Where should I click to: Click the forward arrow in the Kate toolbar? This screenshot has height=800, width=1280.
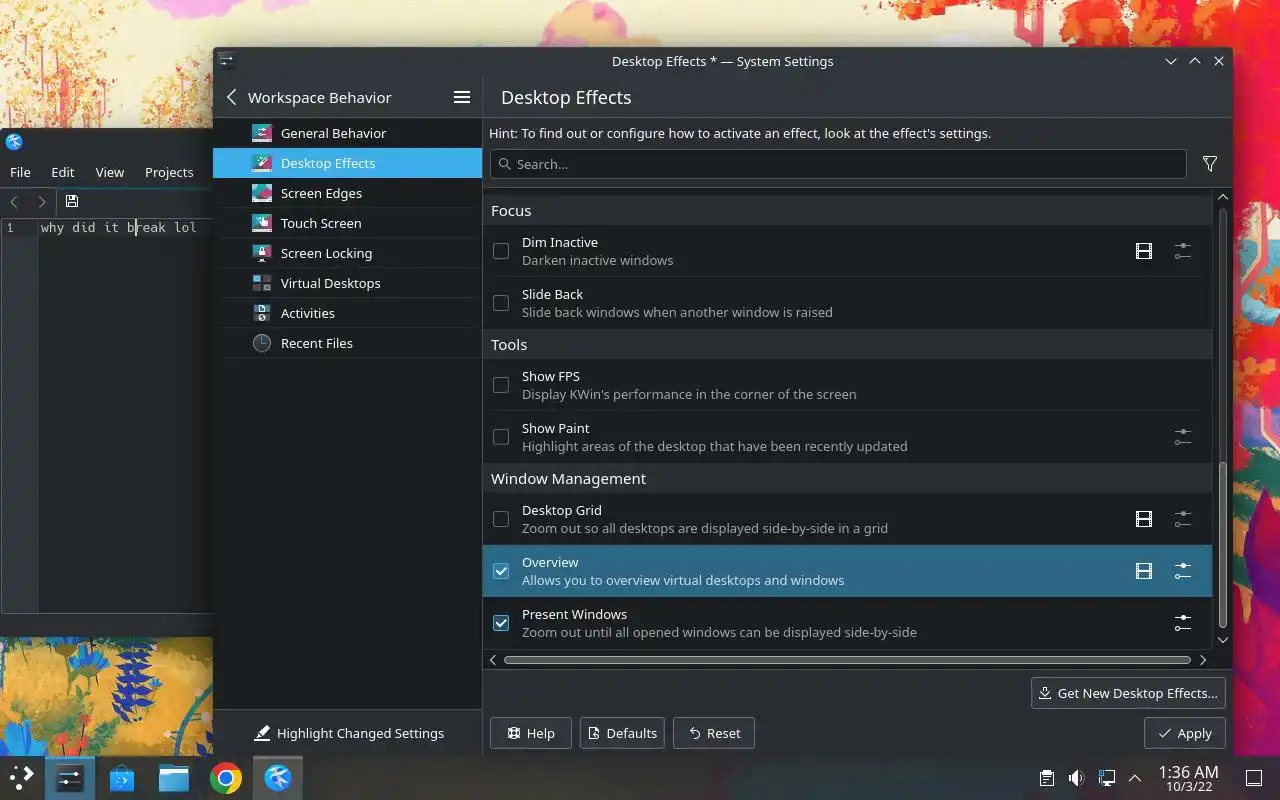(41, 201)
